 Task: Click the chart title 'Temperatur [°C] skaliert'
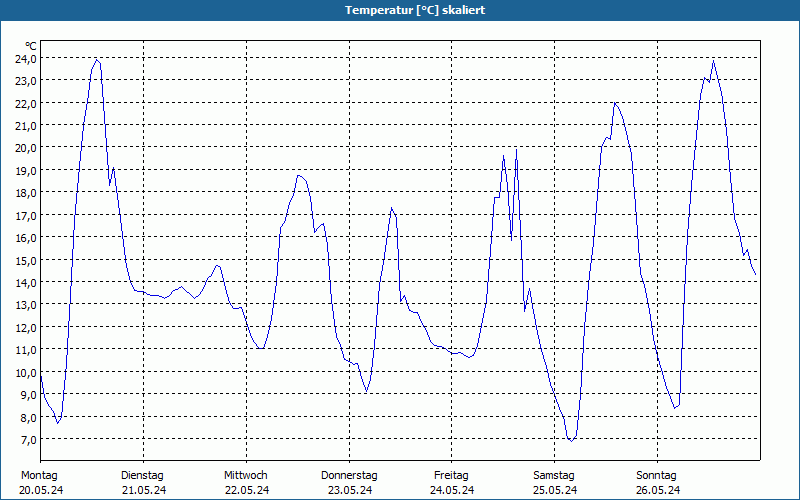[415, 10]
